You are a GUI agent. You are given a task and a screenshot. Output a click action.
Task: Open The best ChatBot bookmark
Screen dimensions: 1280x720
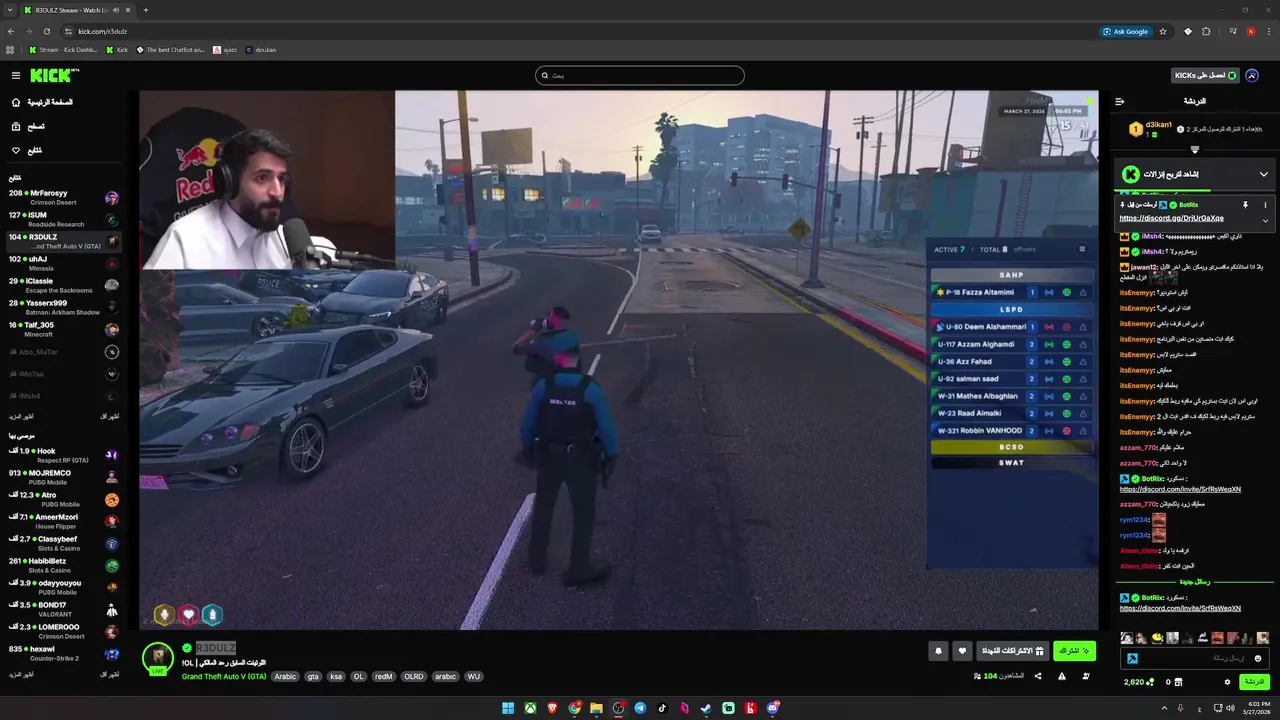[x=170, y=49]
